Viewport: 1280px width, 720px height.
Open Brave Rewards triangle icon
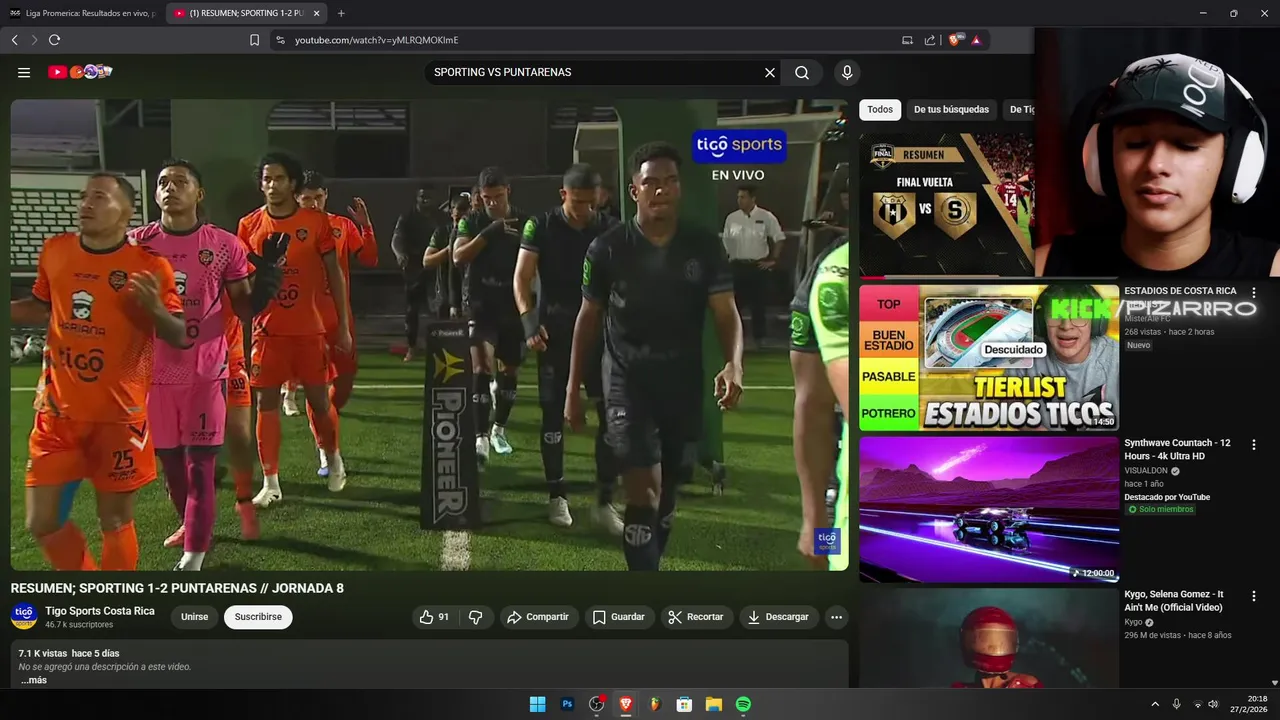click(x=976, y=40)
